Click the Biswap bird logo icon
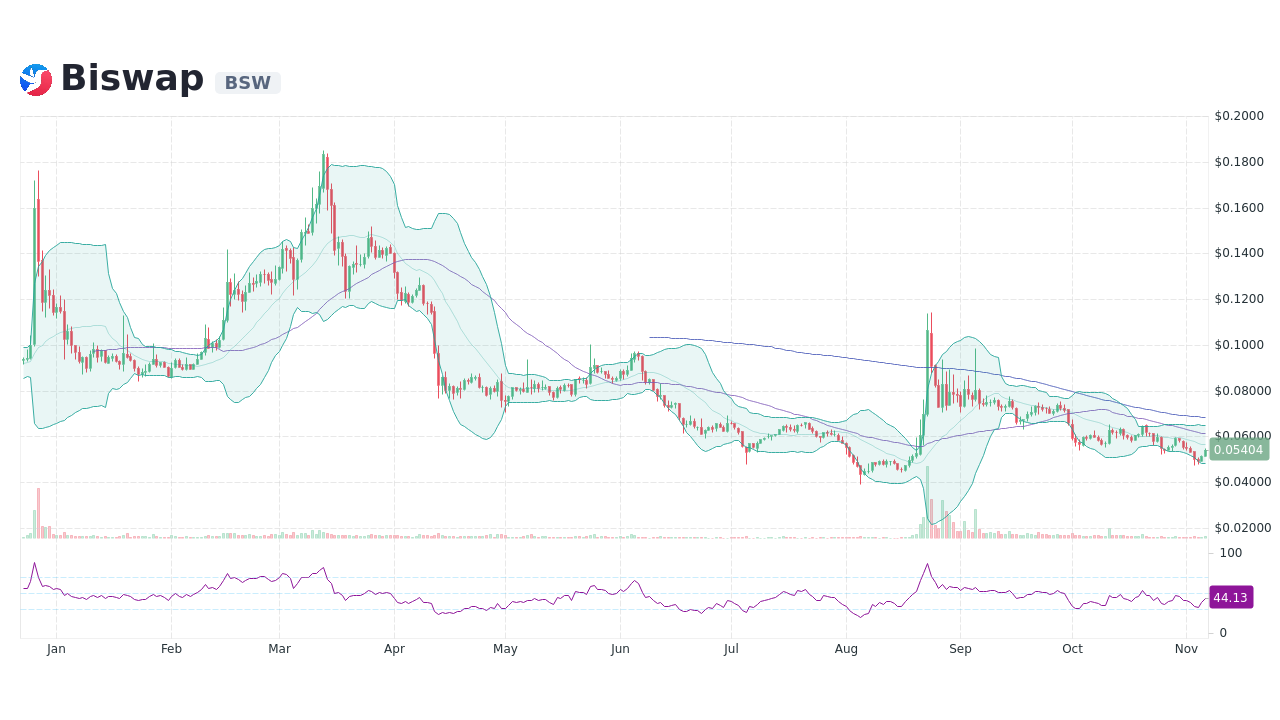 (36, 80)
